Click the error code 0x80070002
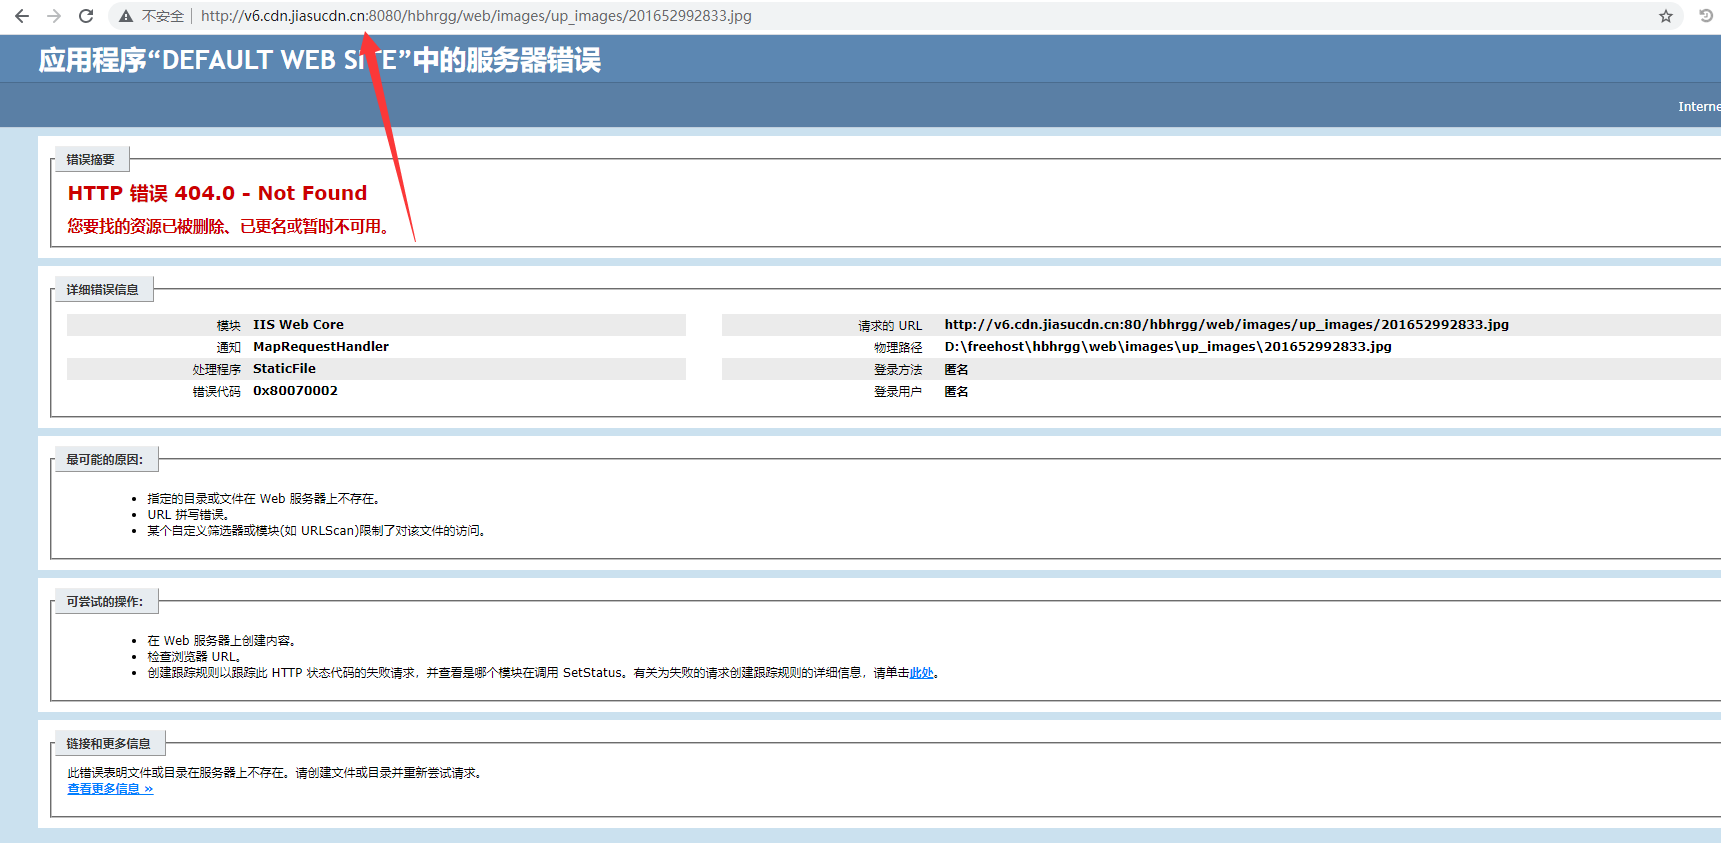This screenshot has width=1721, height=843. point(295,391)
